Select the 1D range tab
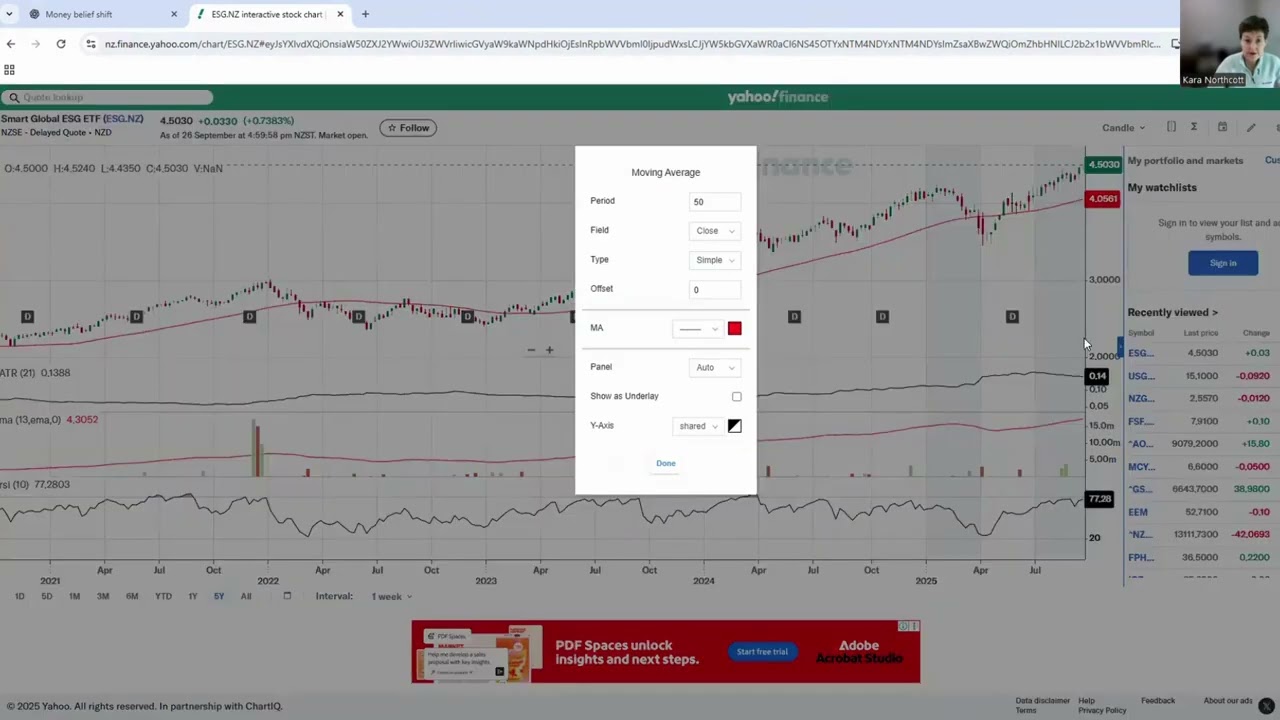 [x=19, y=596]
